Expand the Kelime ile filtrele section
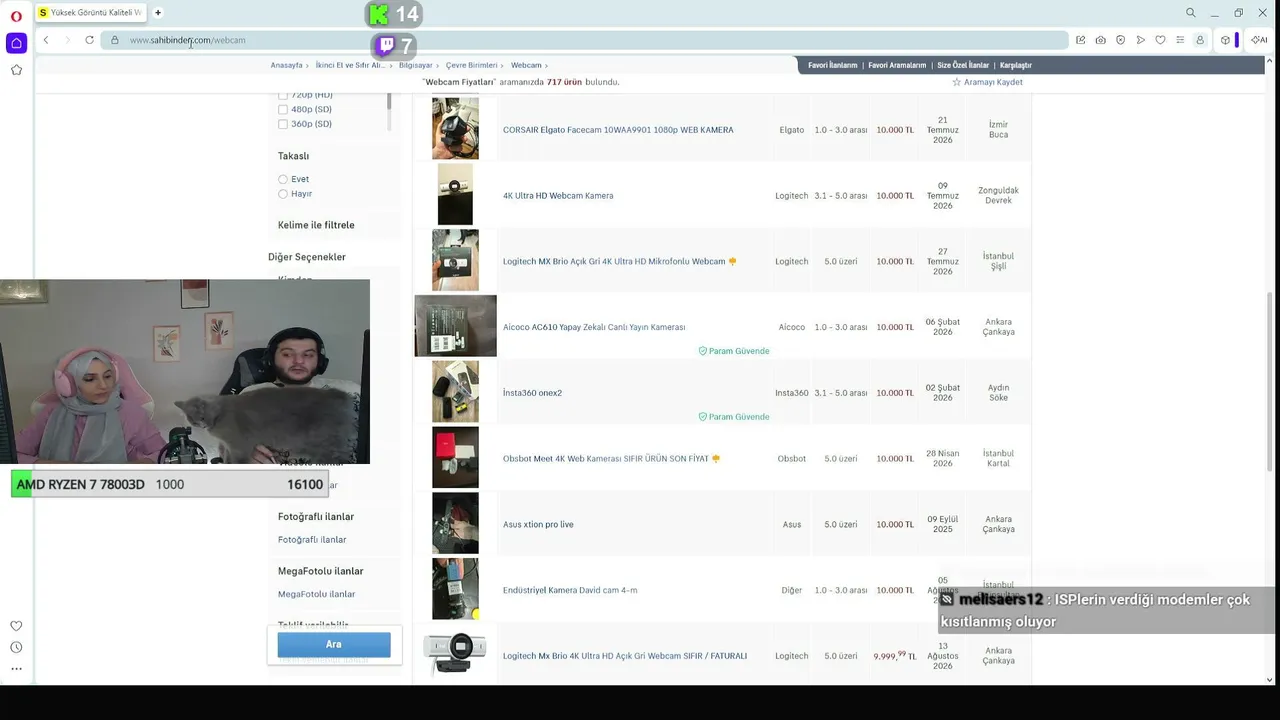 [x=316, y=225]
